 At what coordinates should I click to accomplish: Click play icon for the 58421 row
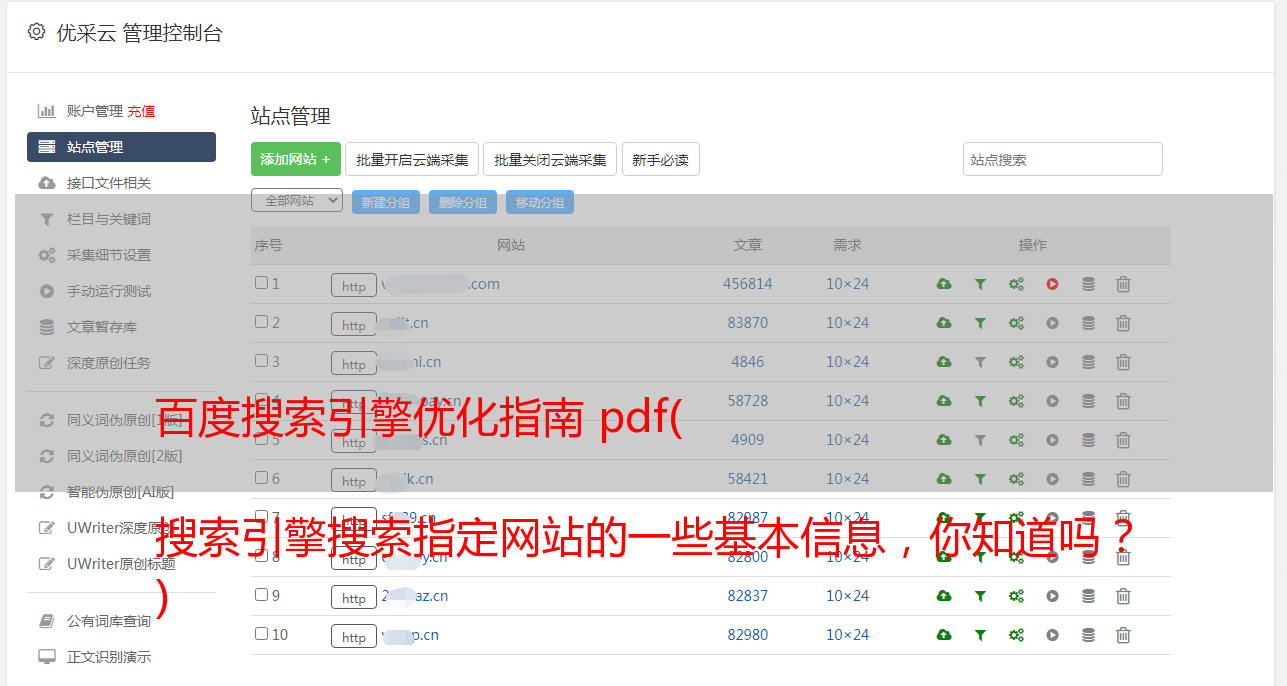tap(1052, 479)
